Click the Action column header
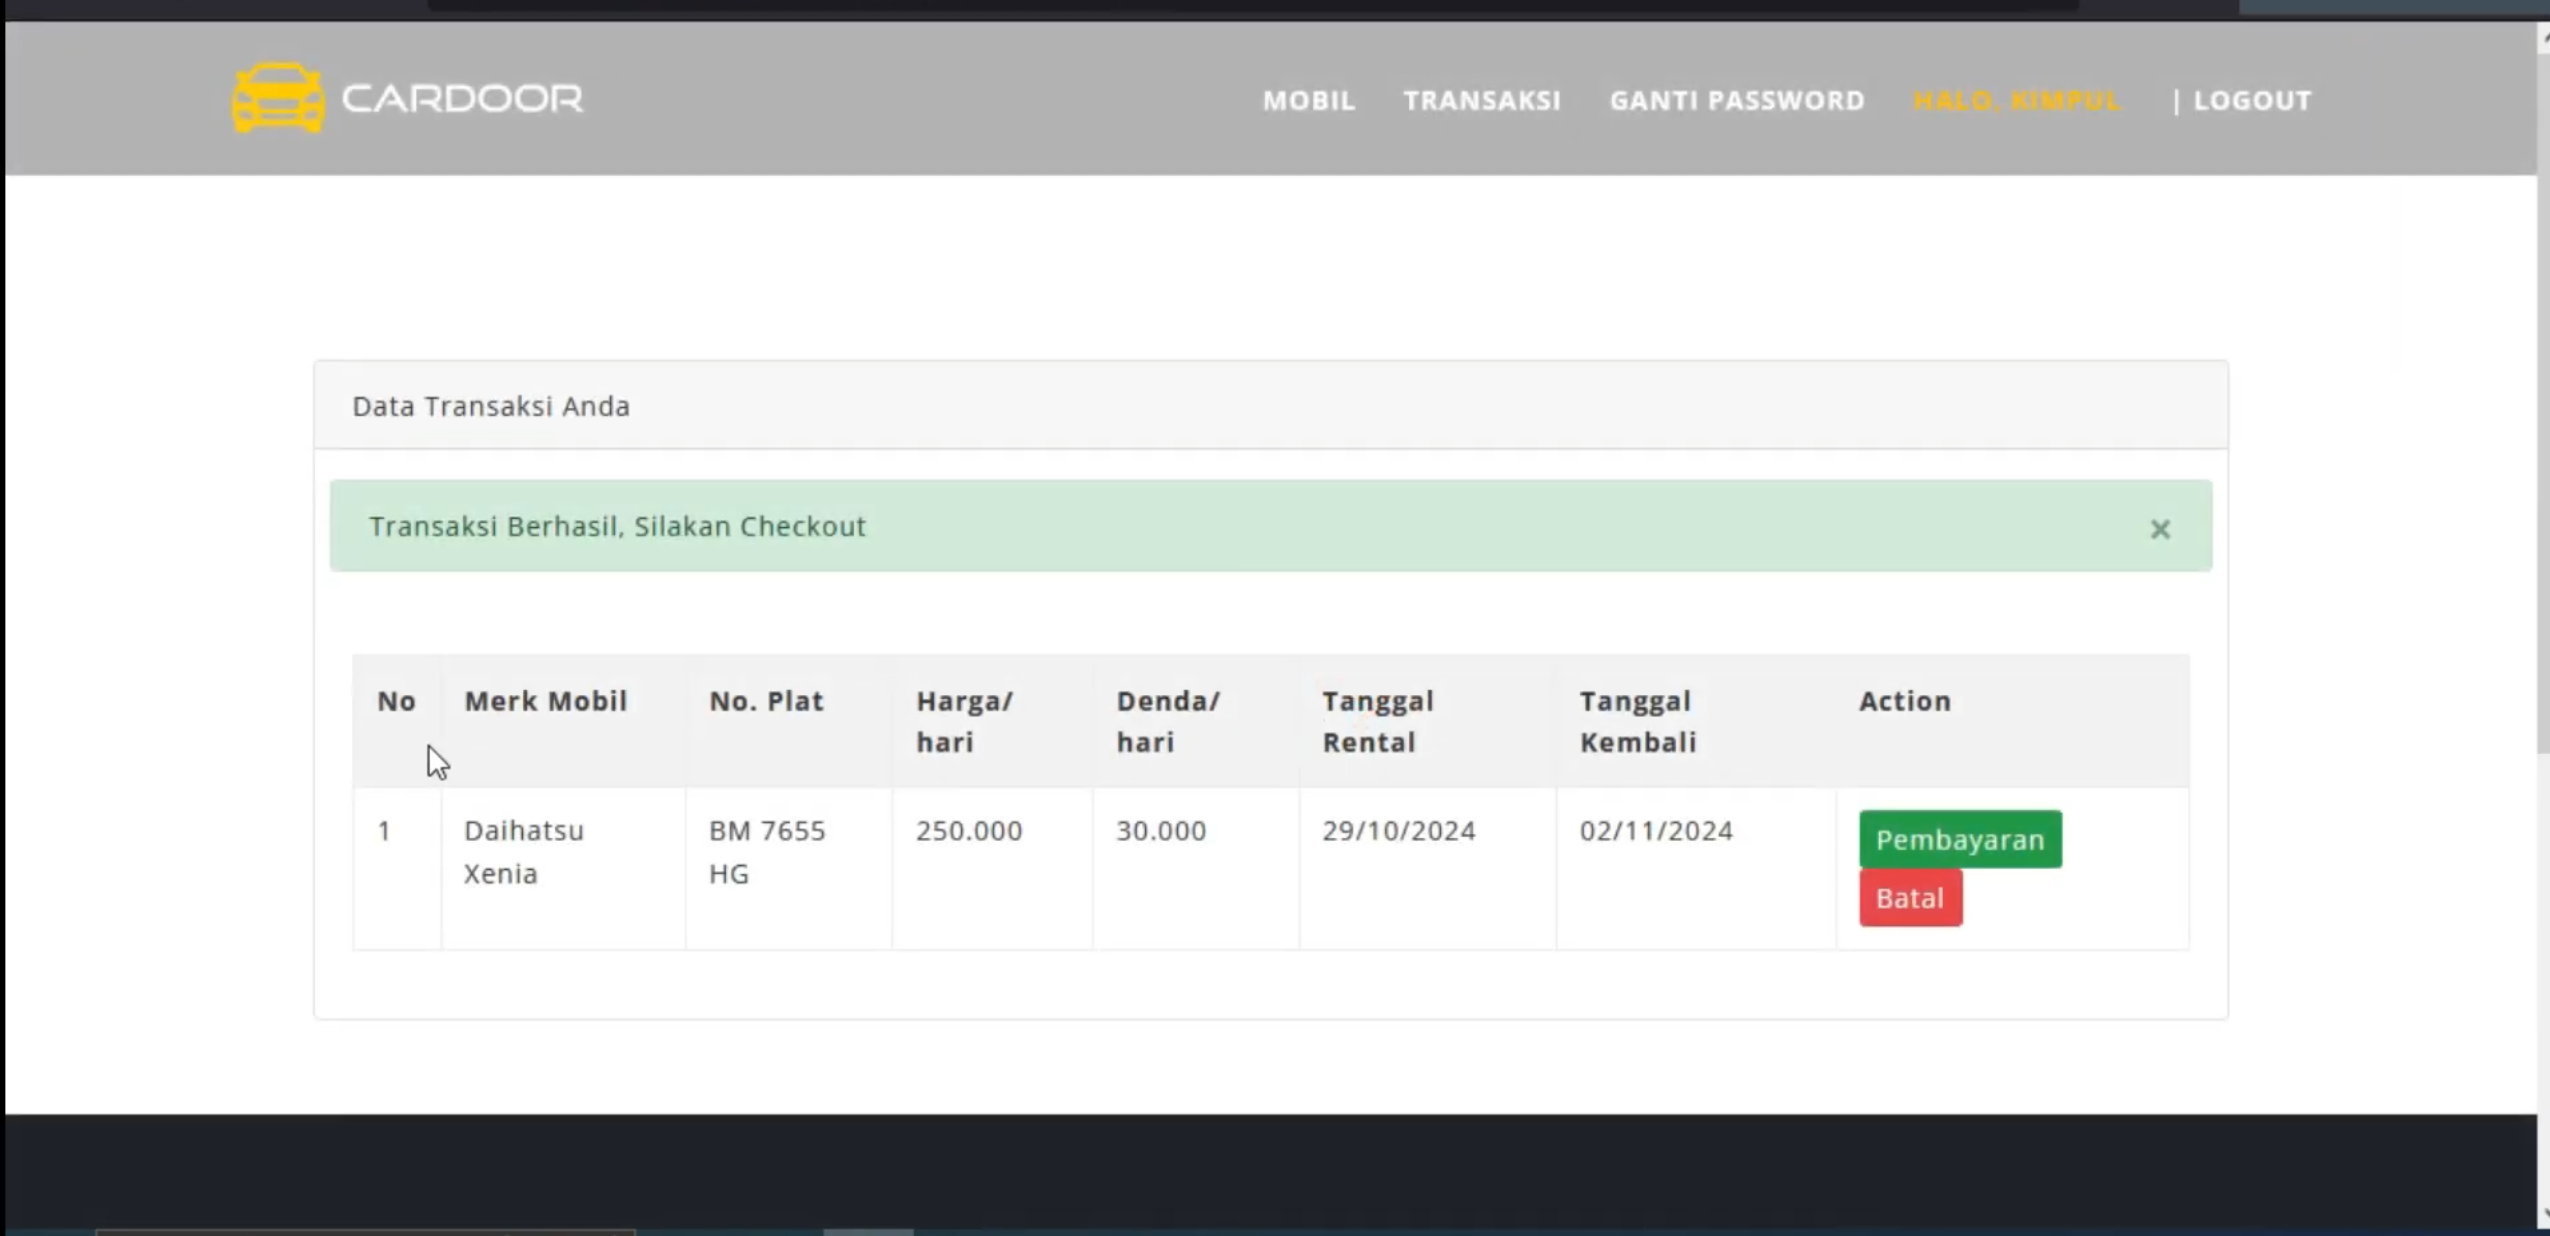Screen dimensions: 2550x1236 pyautogui.click(x=1905, y=701)
